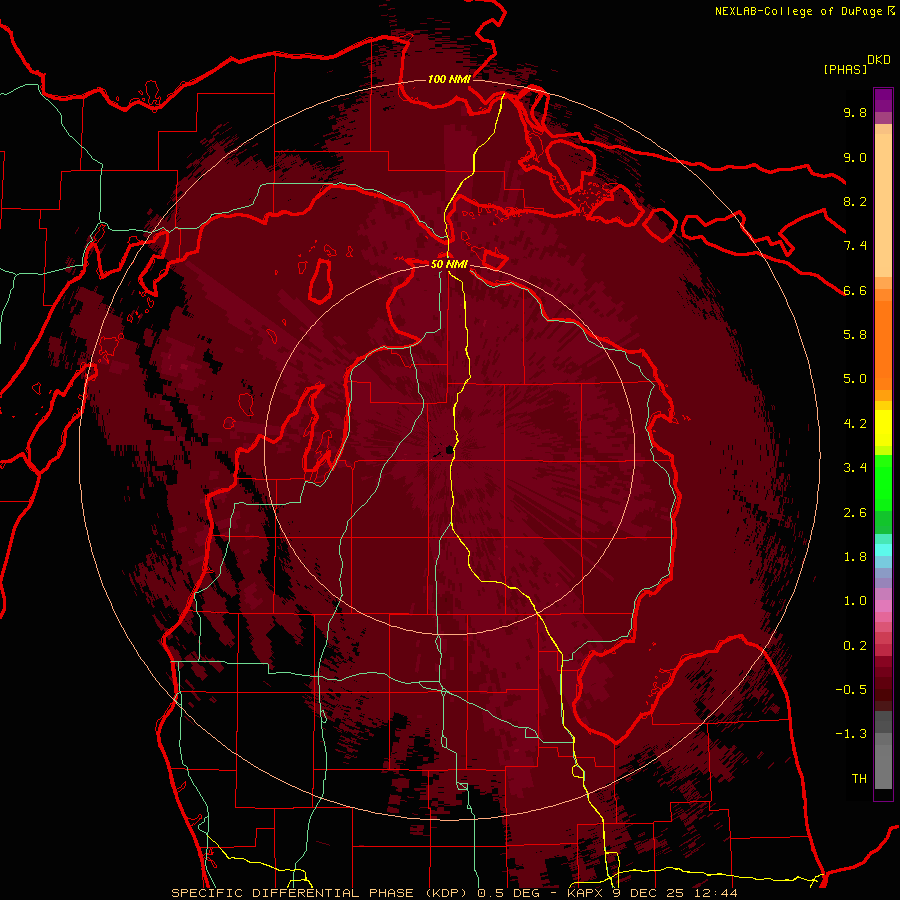The image size is (900, 900).
Task: Click the 1.0 legend value
Action: pyautogui.click(x=855, y=601)
